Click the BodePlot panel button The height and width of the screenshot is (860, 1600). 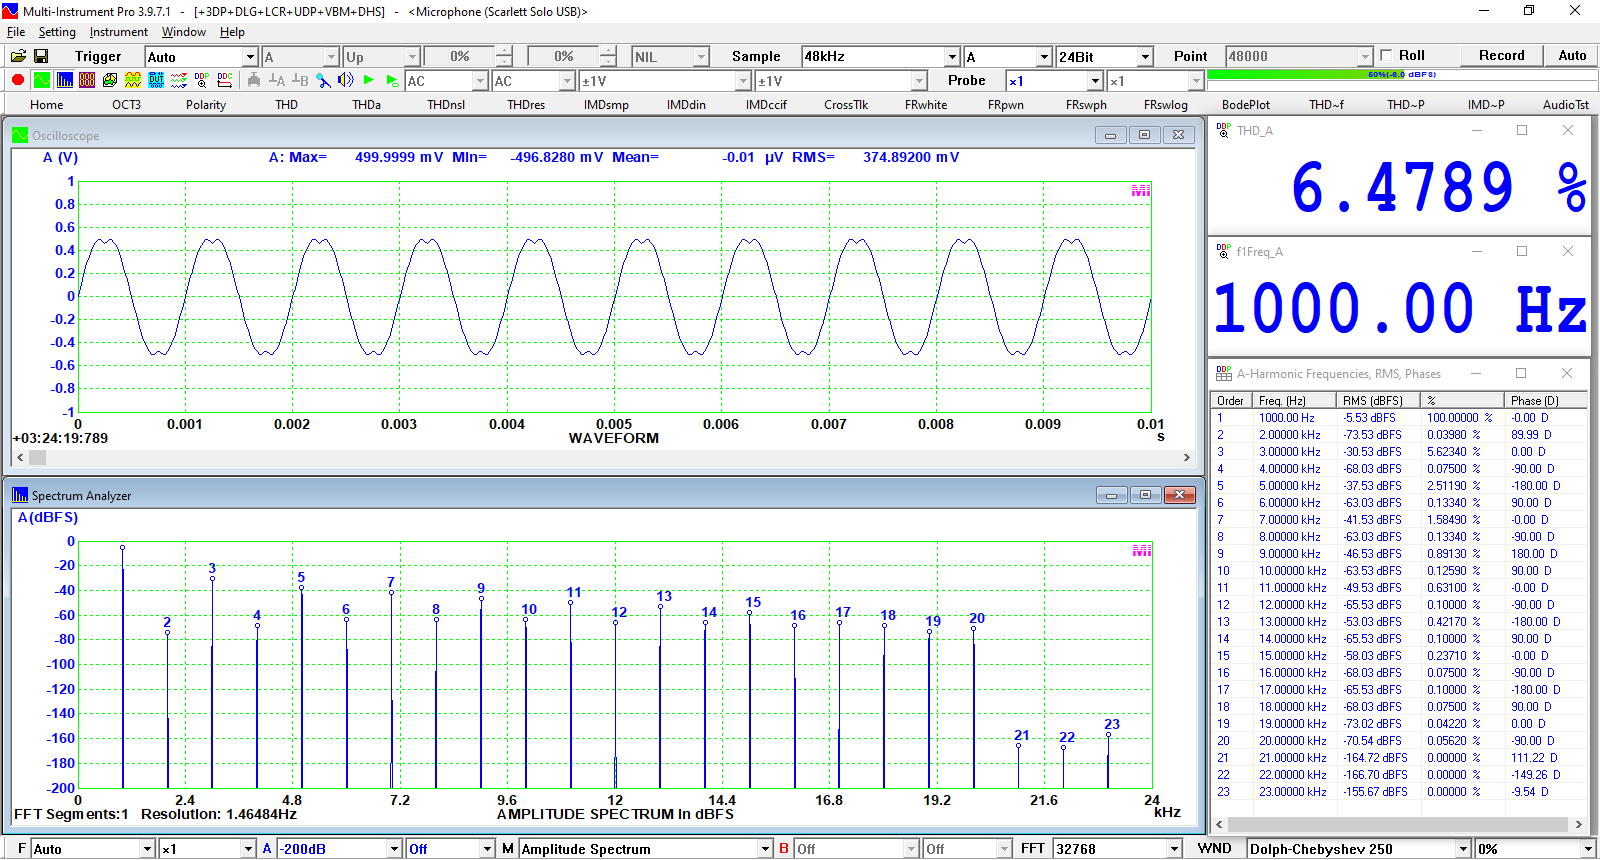tap(1245, 105)
